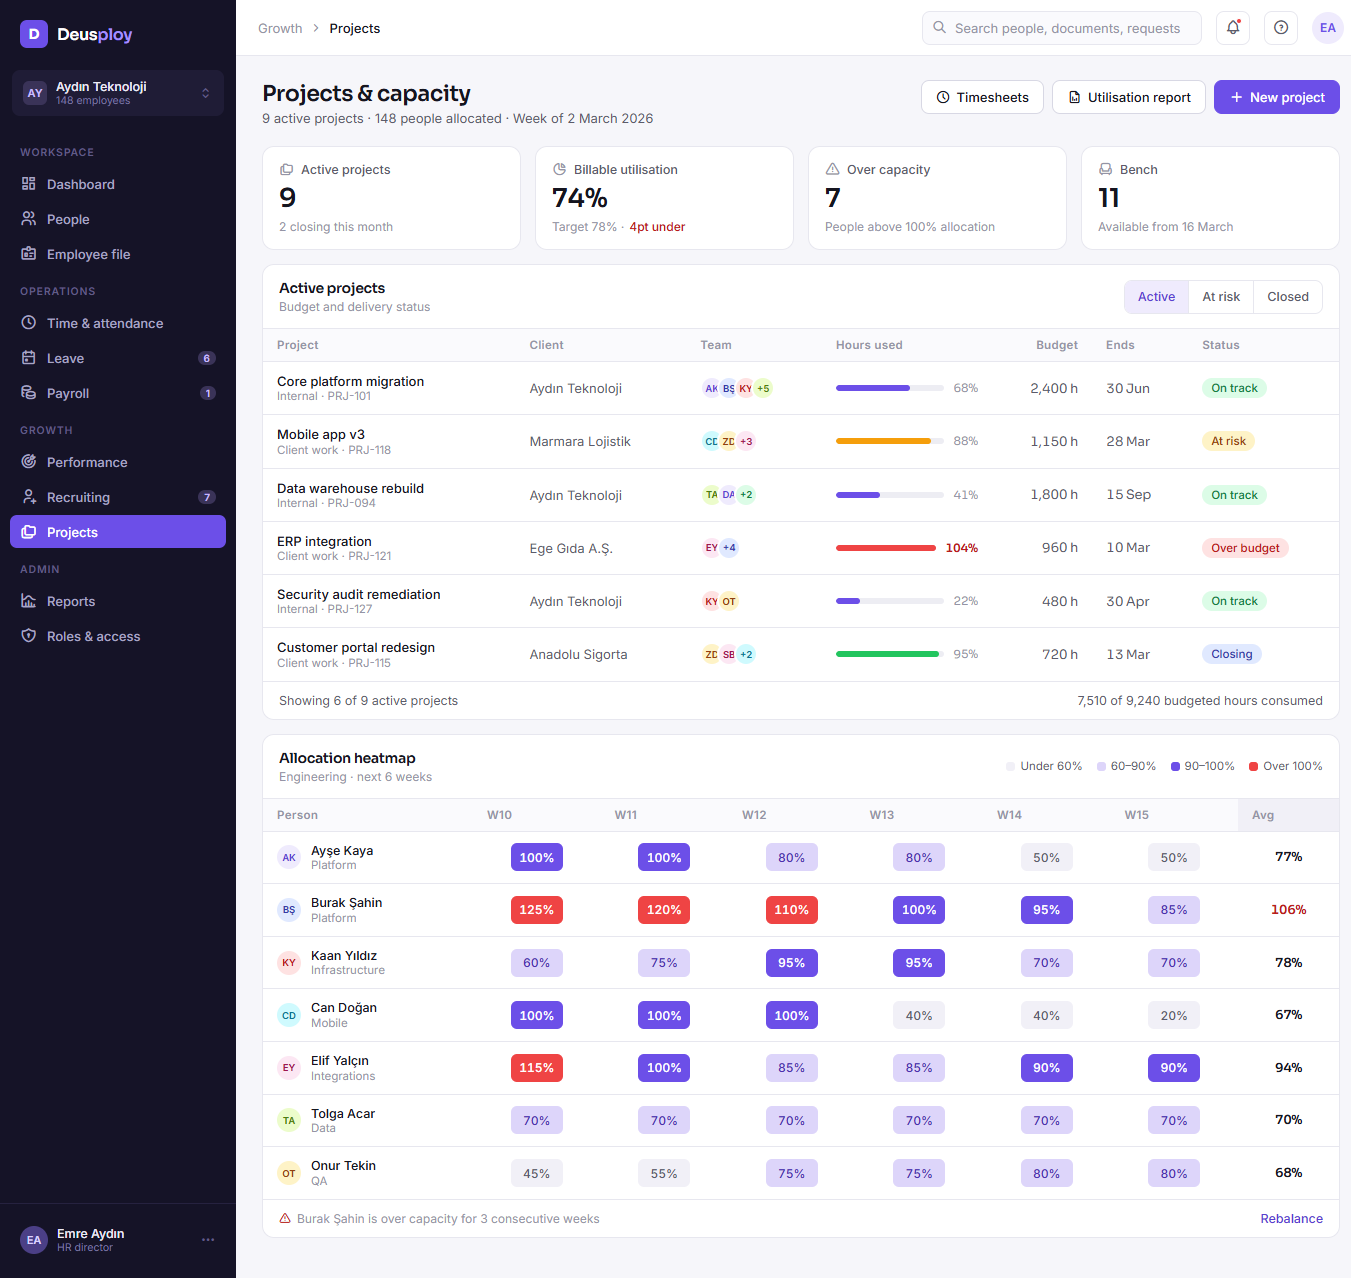Click EA user avatar in header
The width and height of the screenshot is (1351, 1278).
pyautogui.click(x=1328, y=28)
